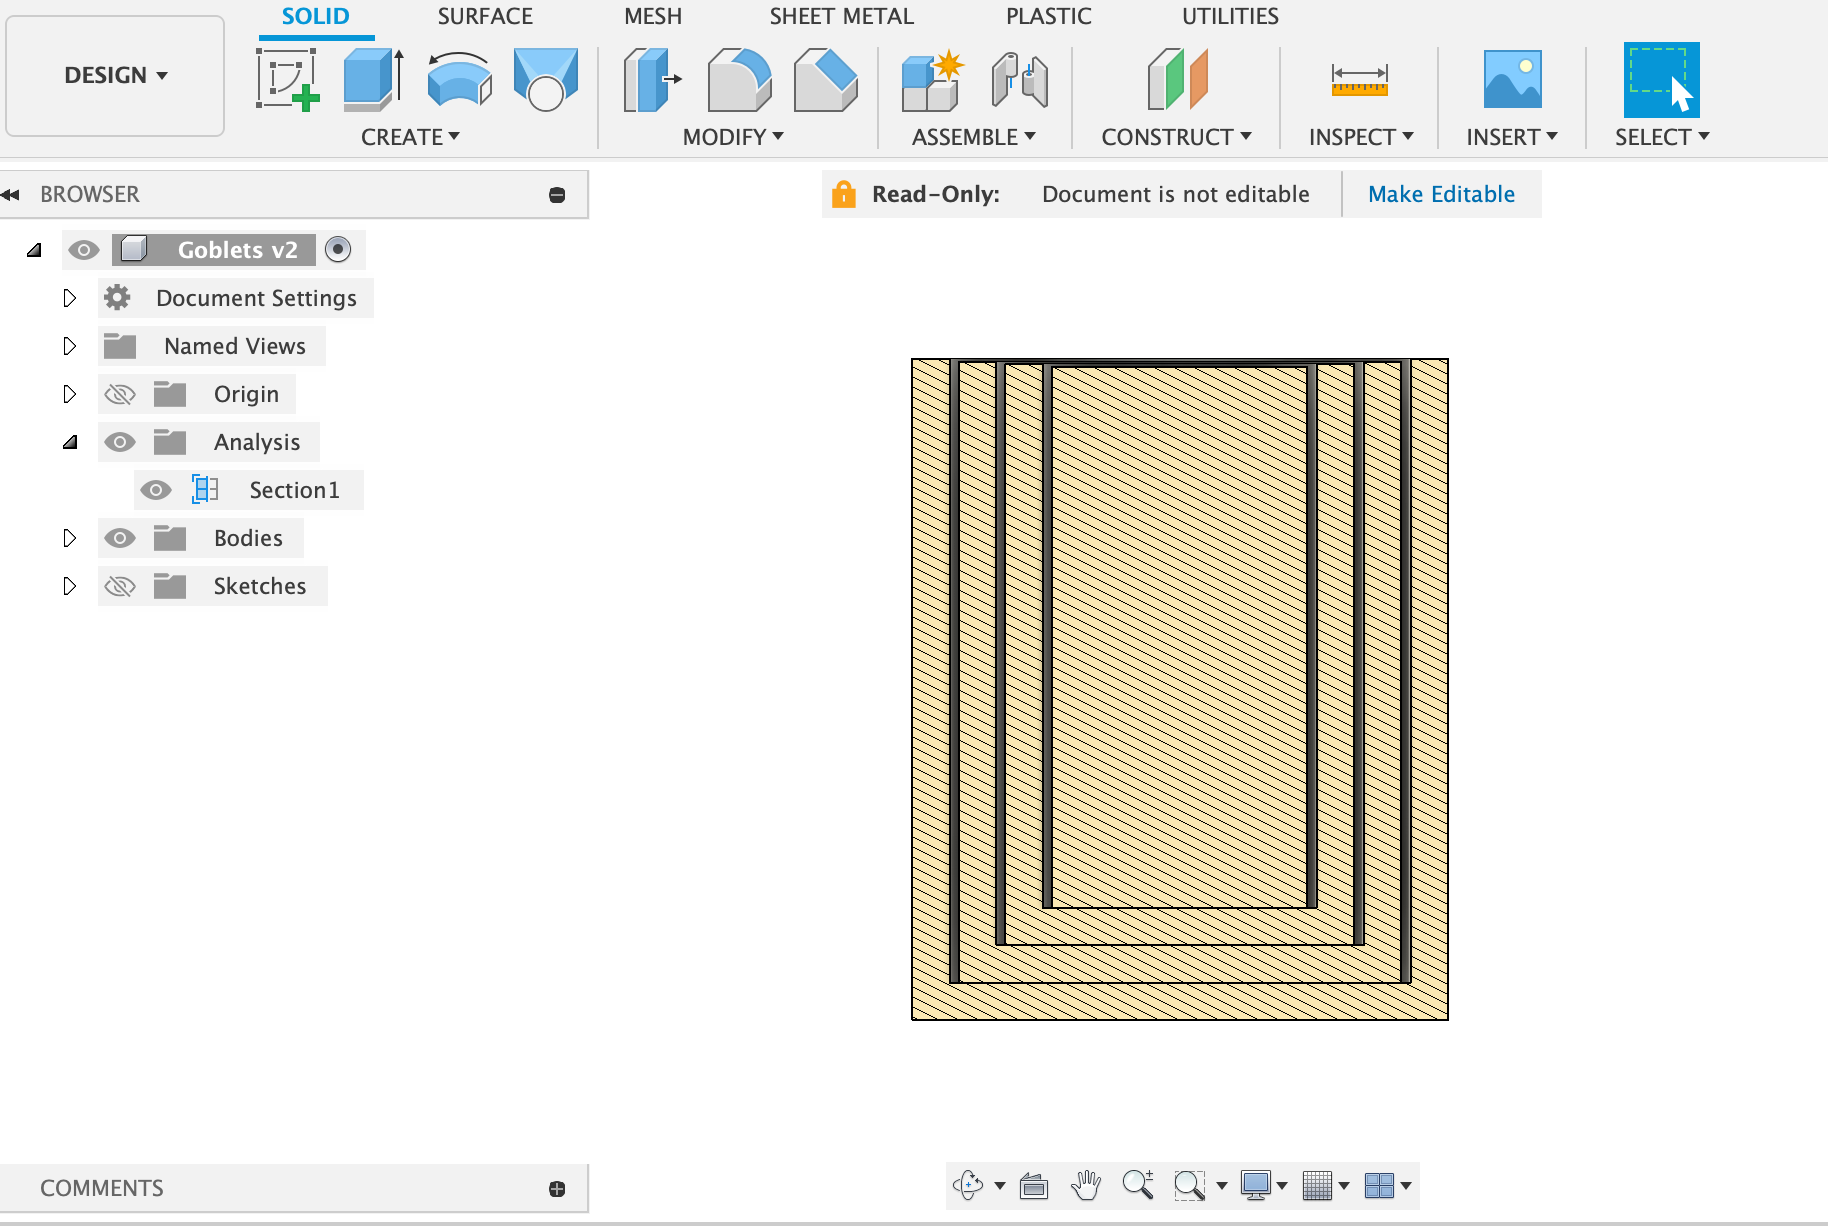The height and width of the screenshot is (1226, 1828).
Task: Expand the Bodies folder
Action: point(69,537)
